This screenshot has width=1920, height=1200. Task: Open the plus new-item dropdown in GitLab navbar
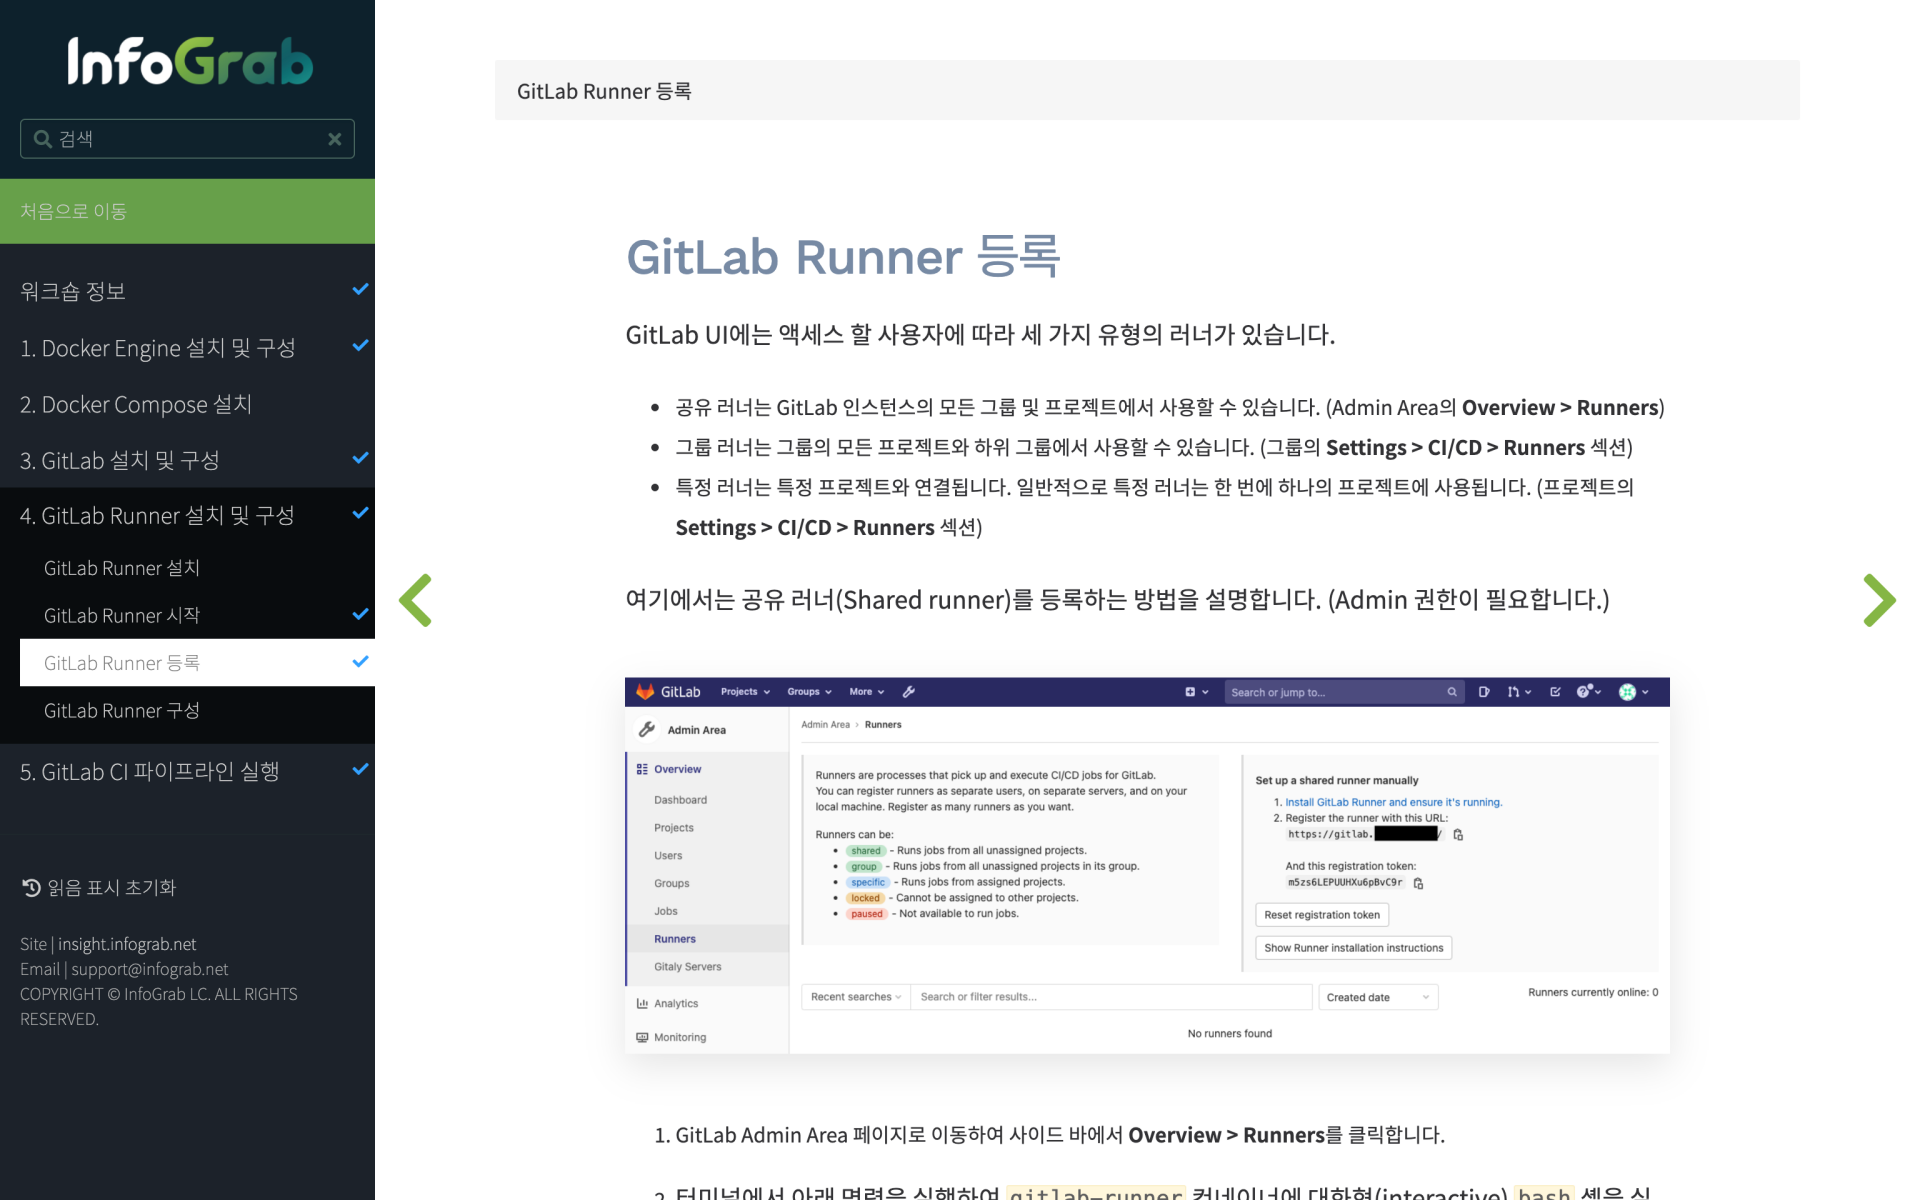click(x=1197, y=692)
